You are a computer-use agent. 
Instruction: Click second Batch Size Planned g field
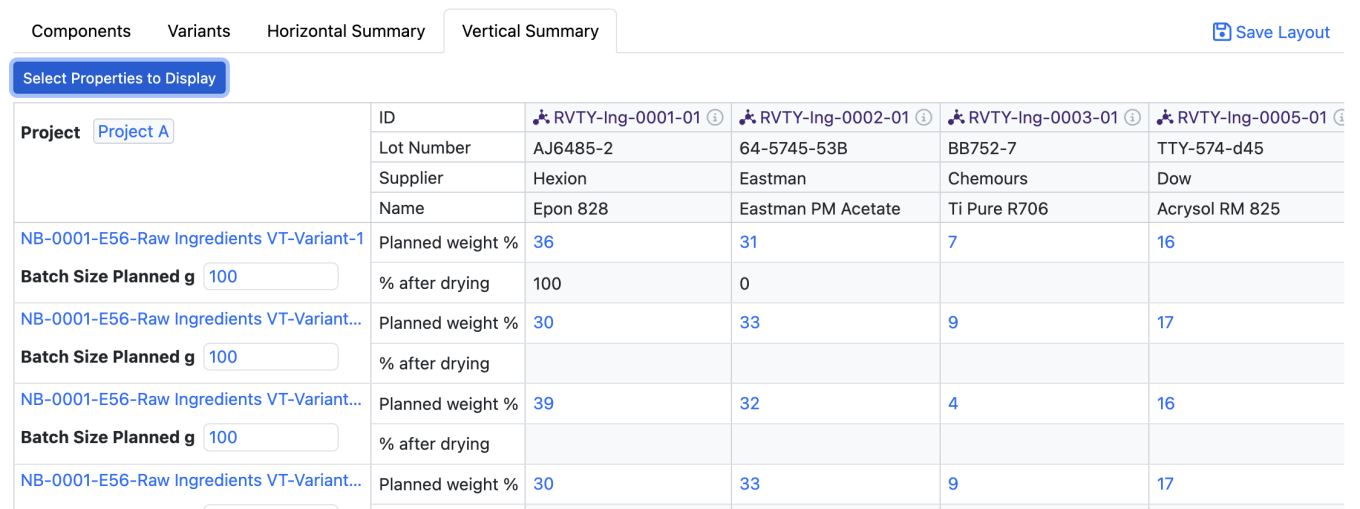click(x=270, y=357)
